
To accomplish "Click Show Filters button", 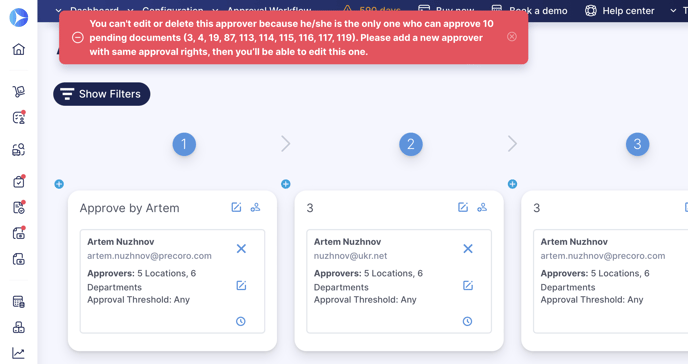I will click(102, 94).
